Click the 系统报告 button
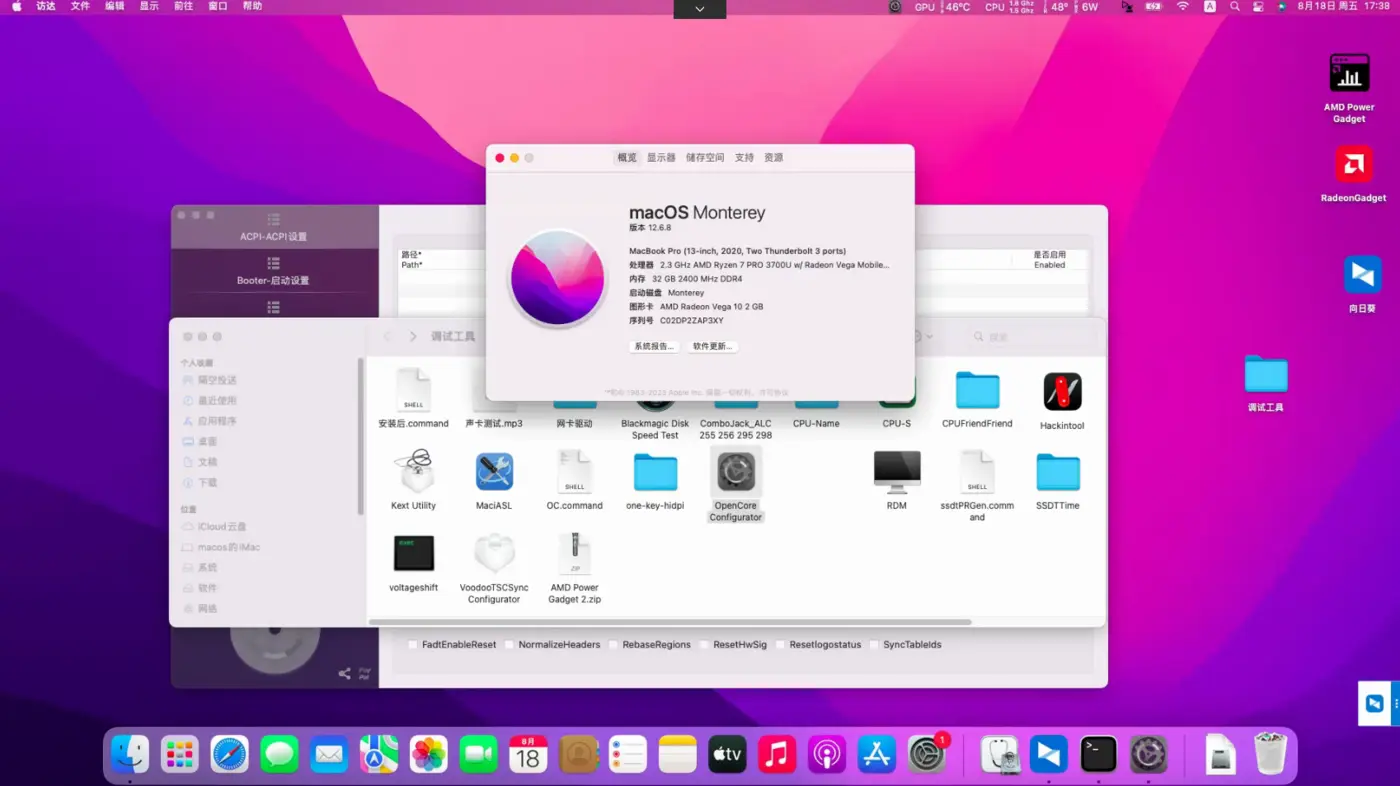The image size is (1400, 786). coord(654,346)
